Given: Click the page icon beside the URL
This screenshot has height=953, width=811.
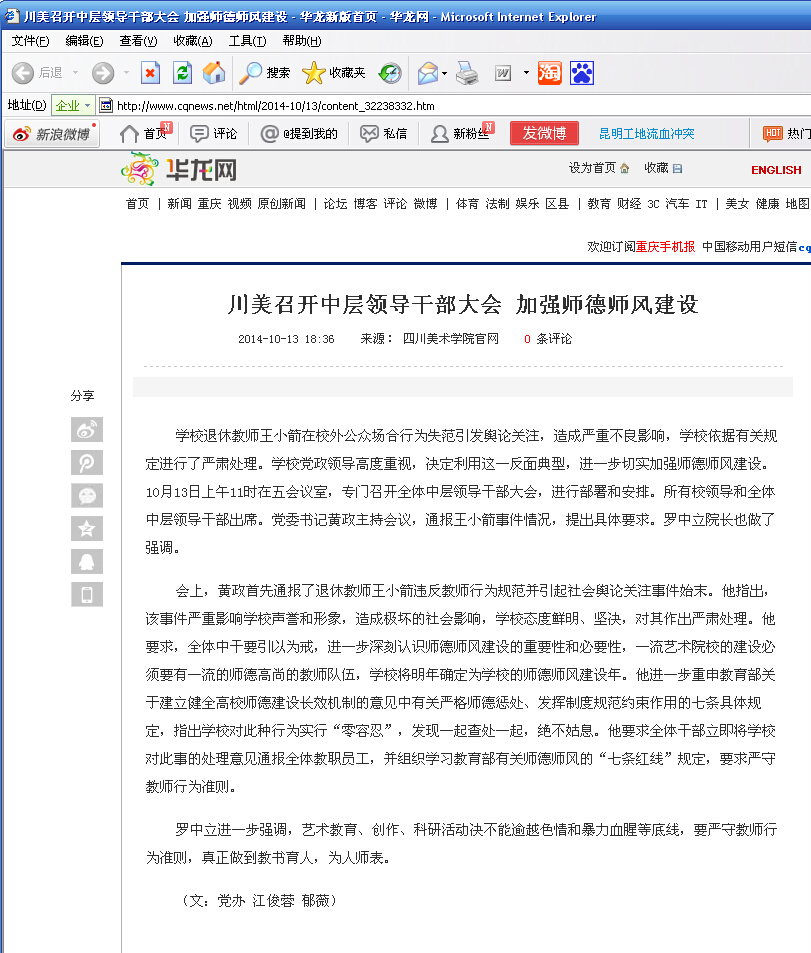Looking at the screenshot, I should pos(106,105).
